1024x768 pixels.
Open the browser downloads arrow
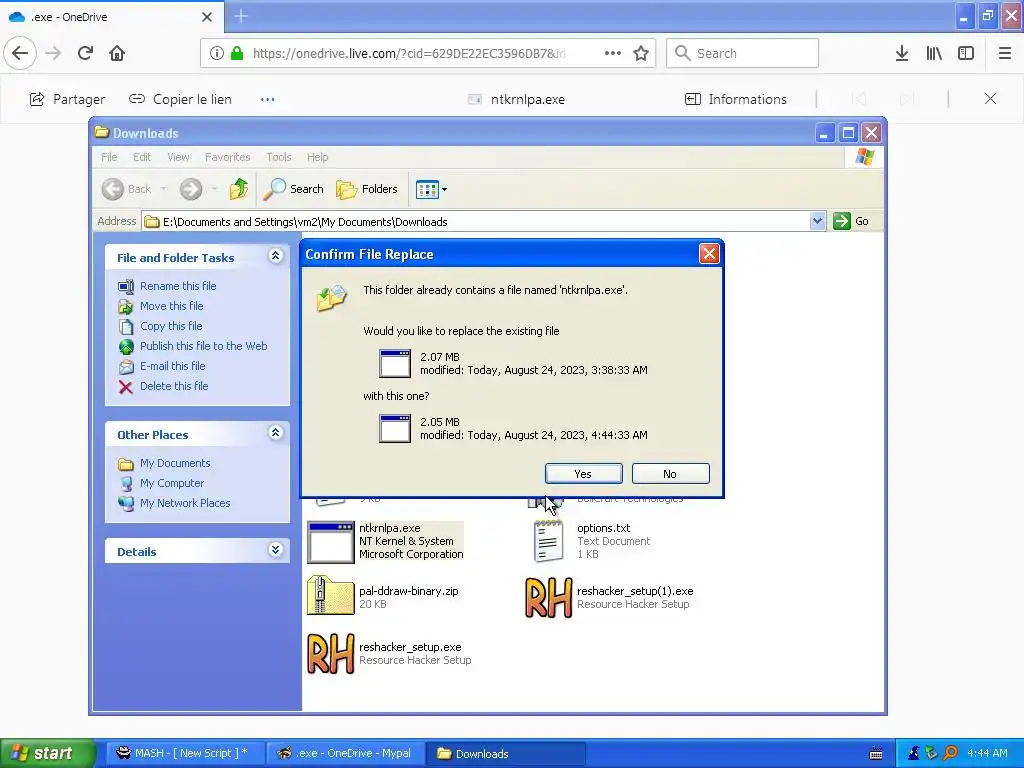click(902, 53)
